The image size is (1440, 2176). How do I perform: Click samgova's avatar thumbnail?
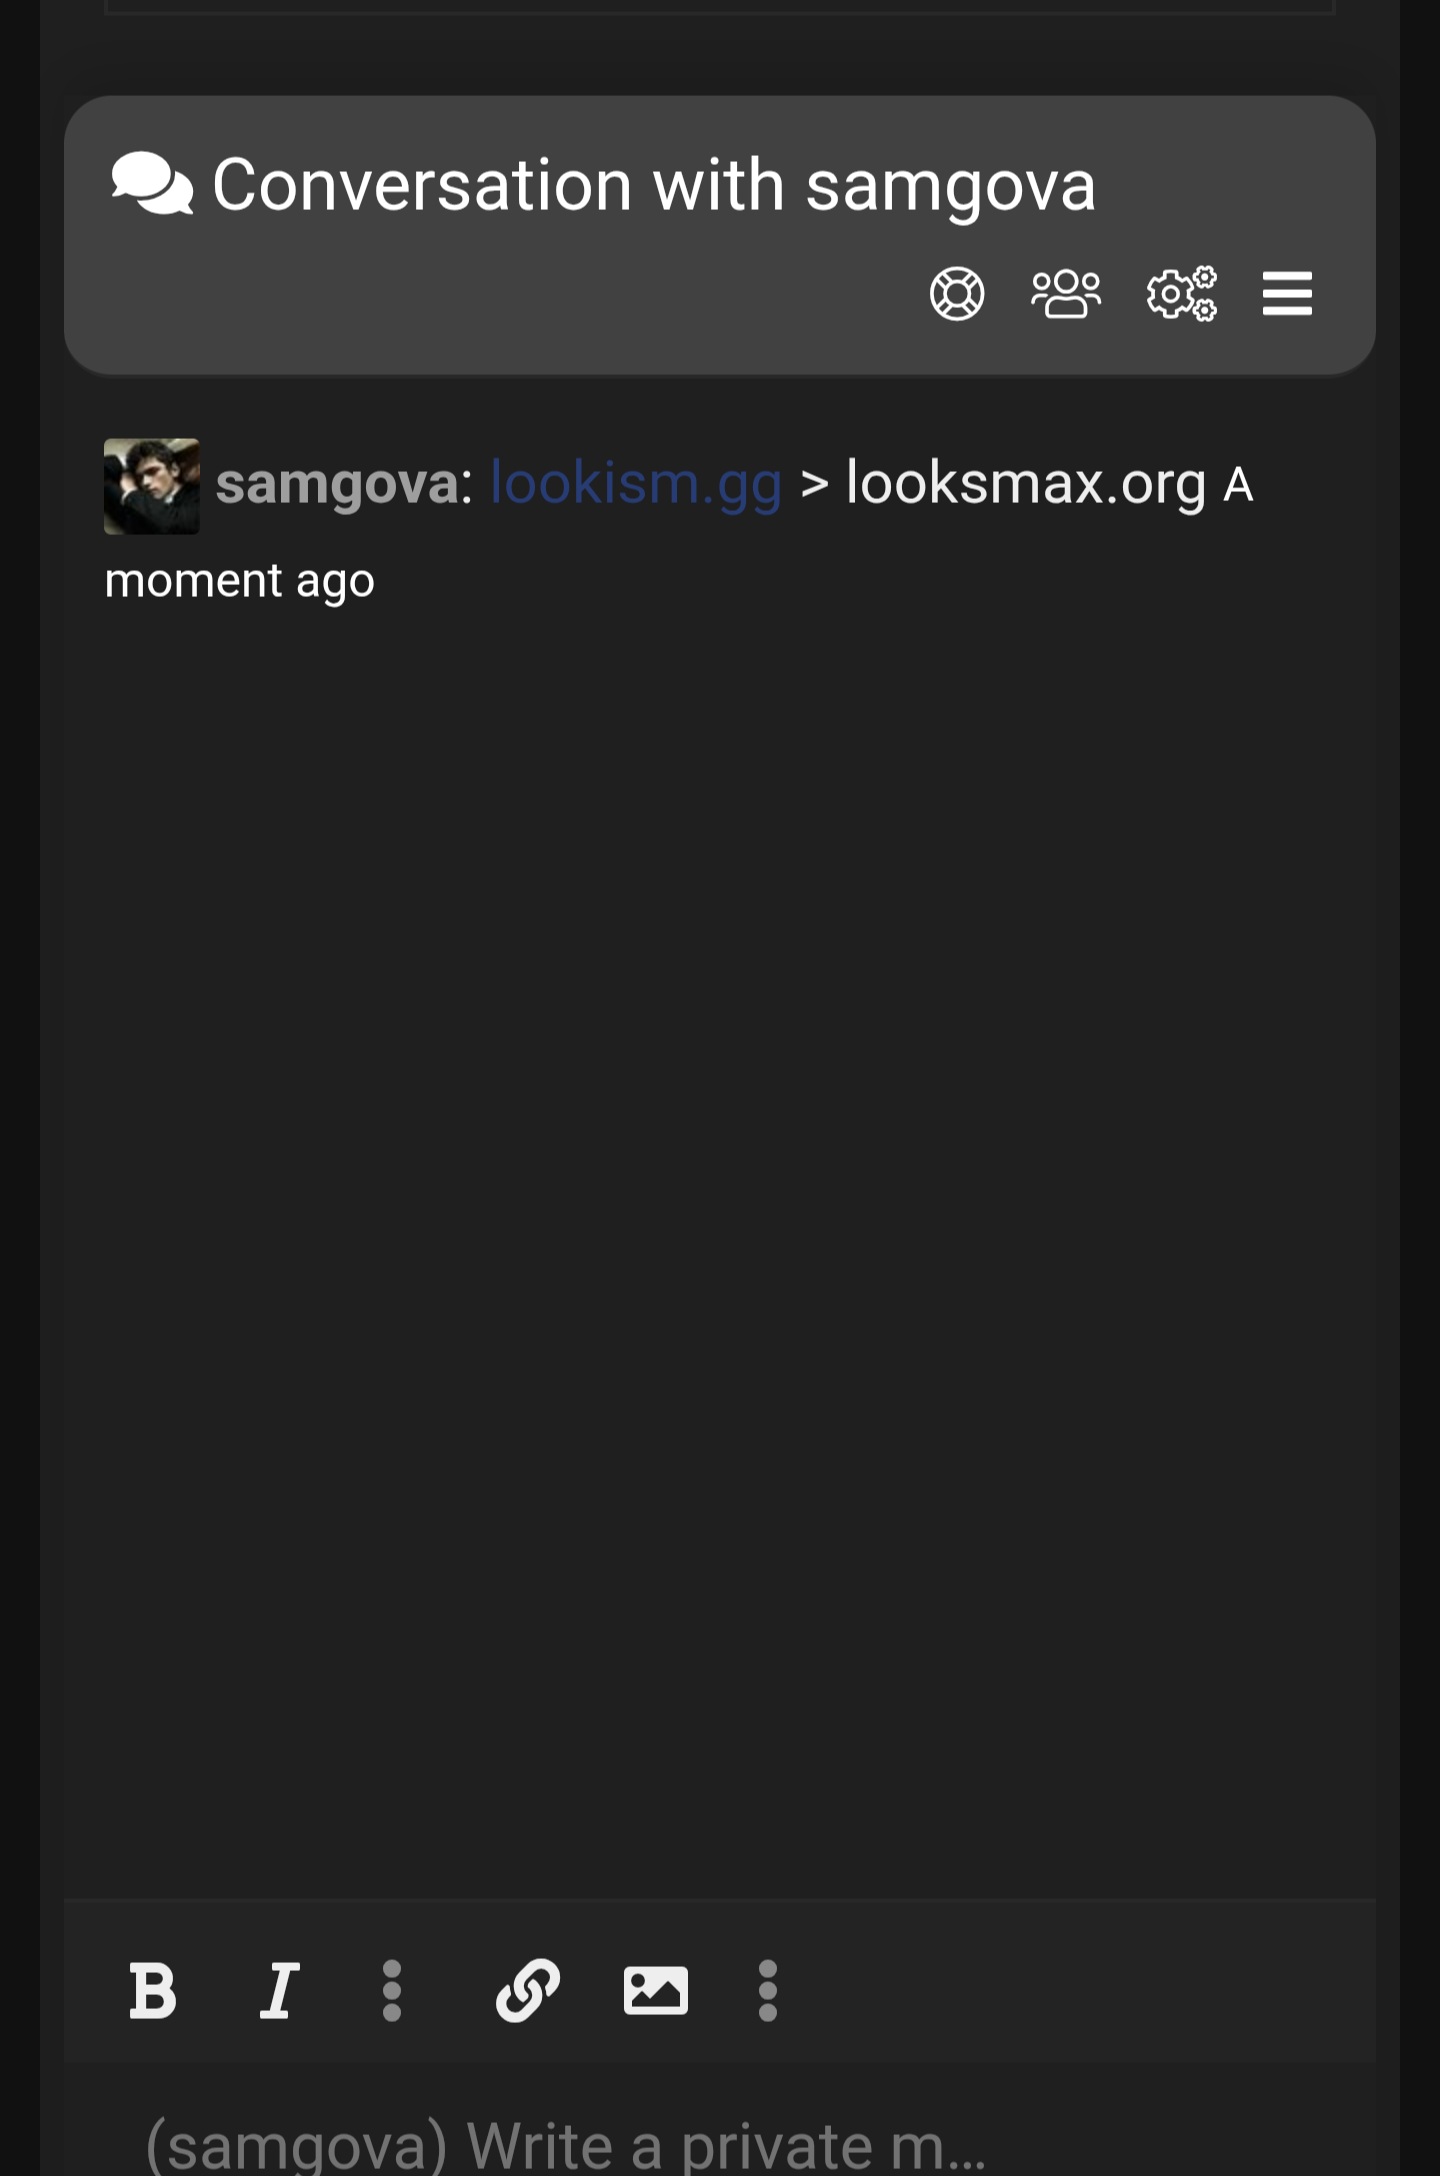point(152,486)
